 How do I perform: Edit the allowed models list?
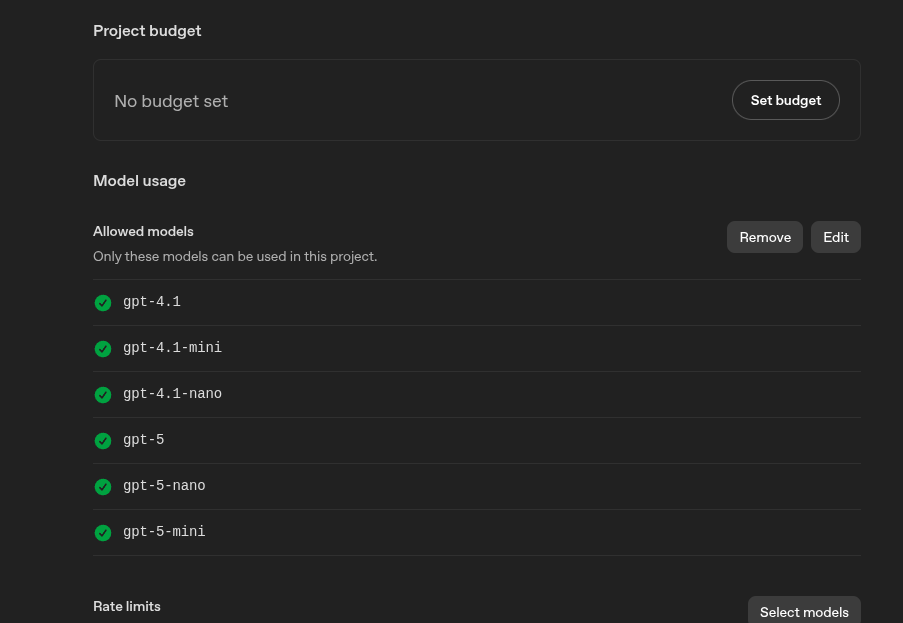835,237
